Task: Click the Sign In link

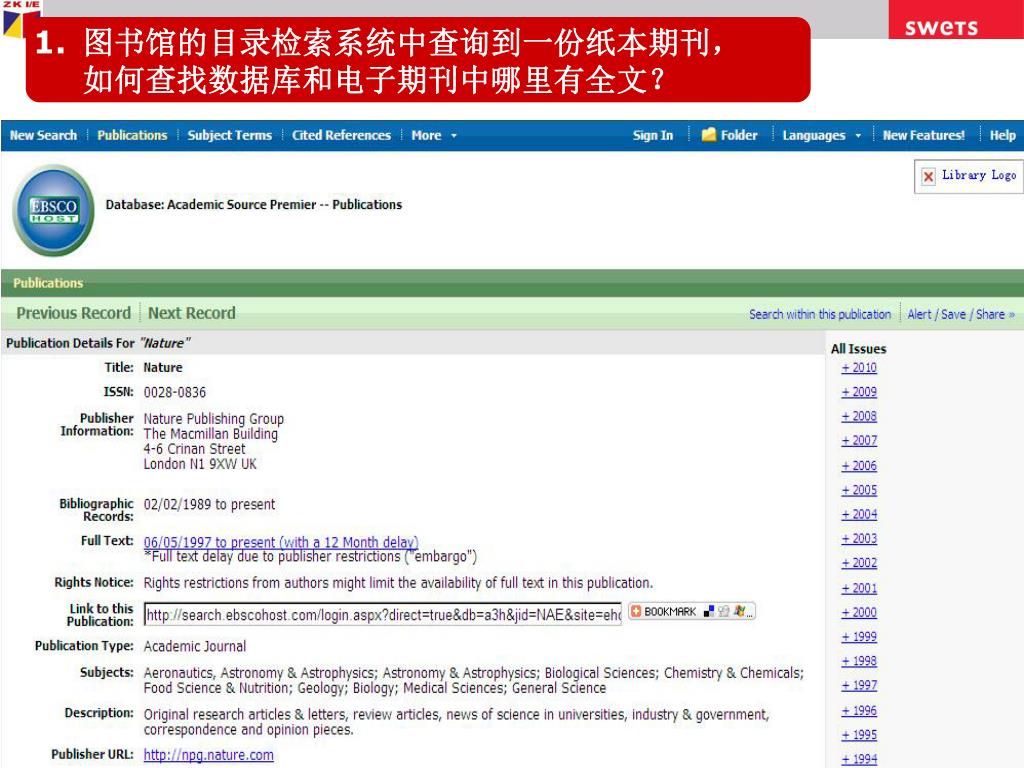Action: point(652,135)
